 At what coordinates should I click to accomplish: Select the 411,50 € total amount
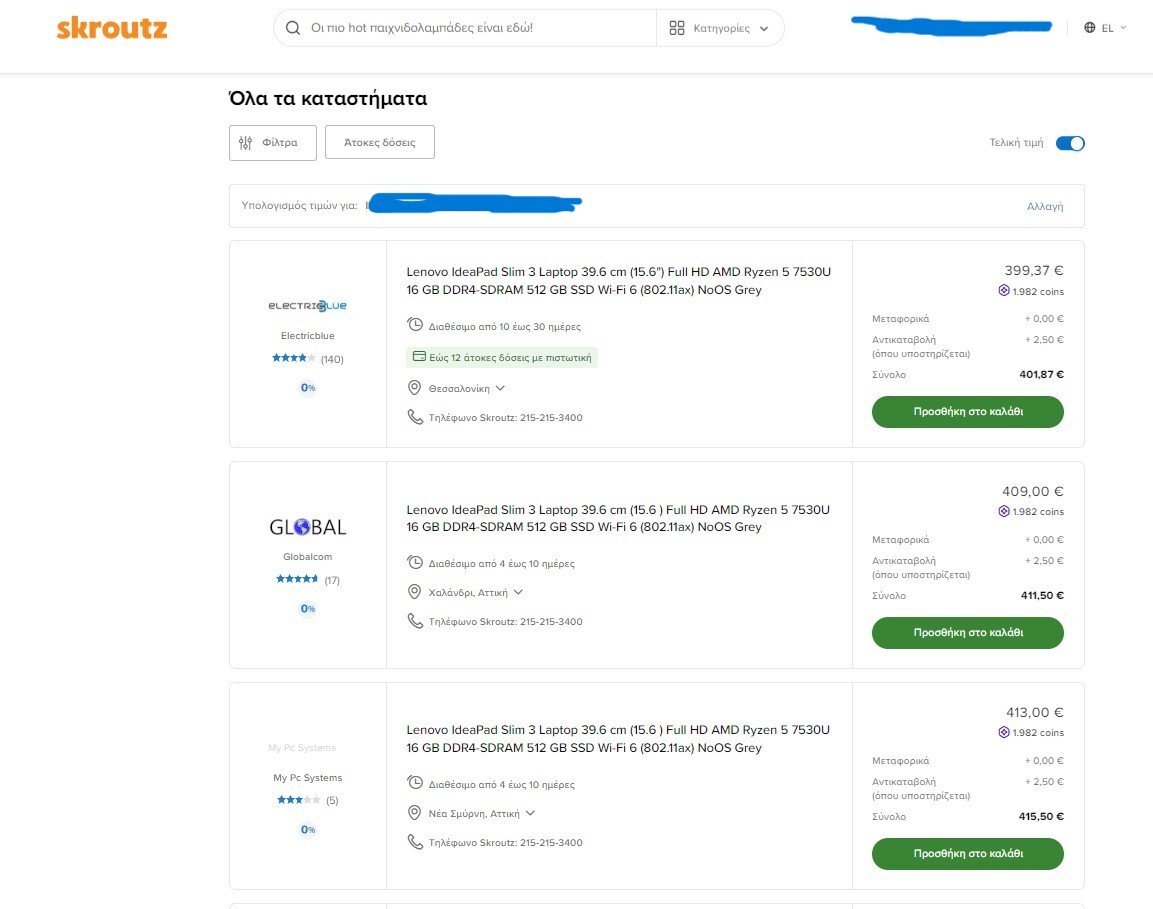[x=1042, y=596]
